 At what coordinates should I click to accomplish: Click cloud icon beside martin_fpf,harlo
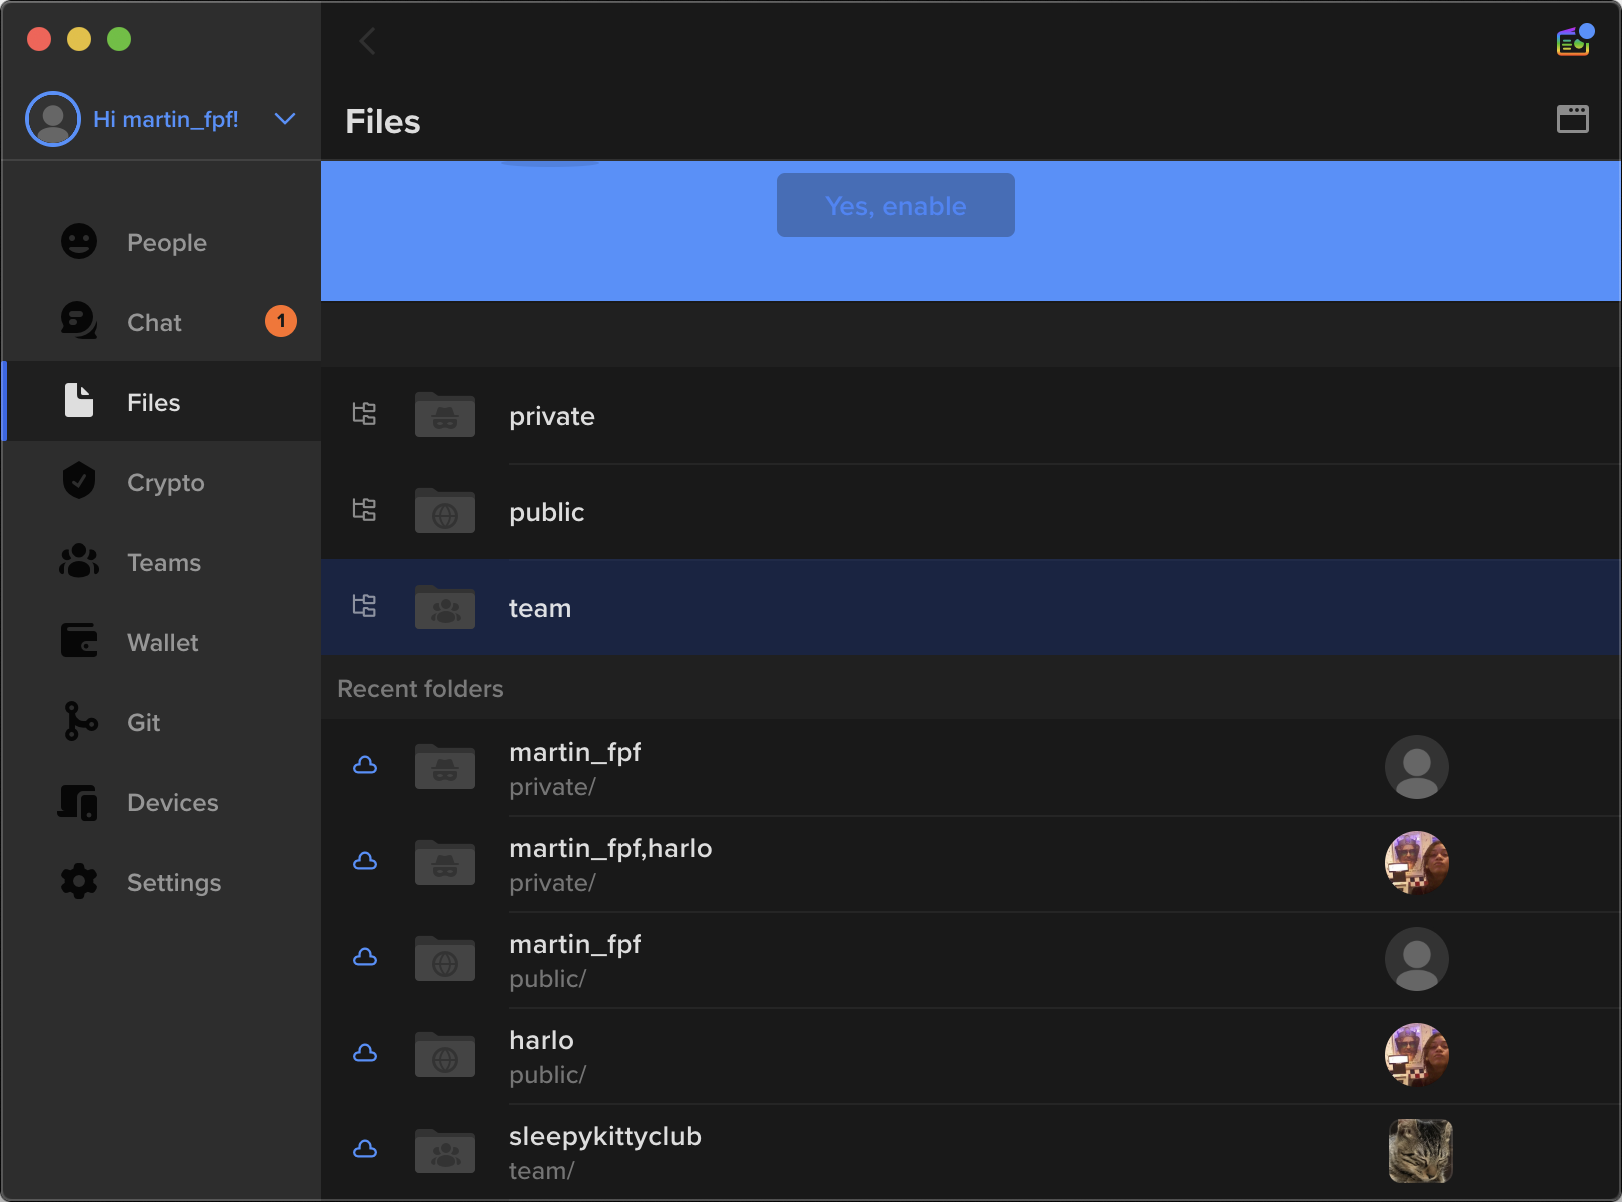[365, 861]
